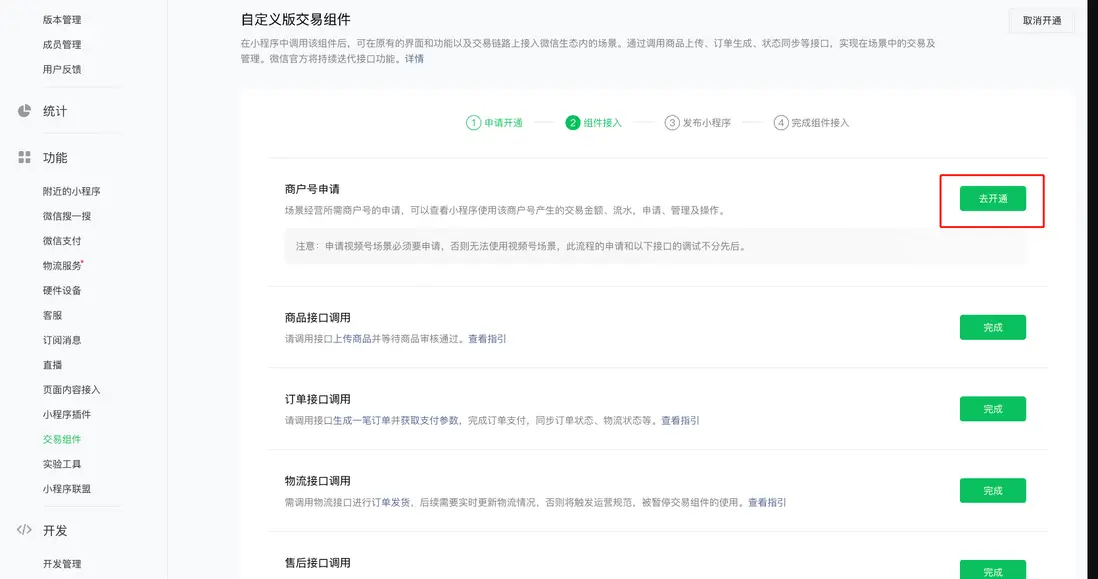Click 完成 button for 商品接口调用
Viewport: 1098px width, 579px height.
992,327
